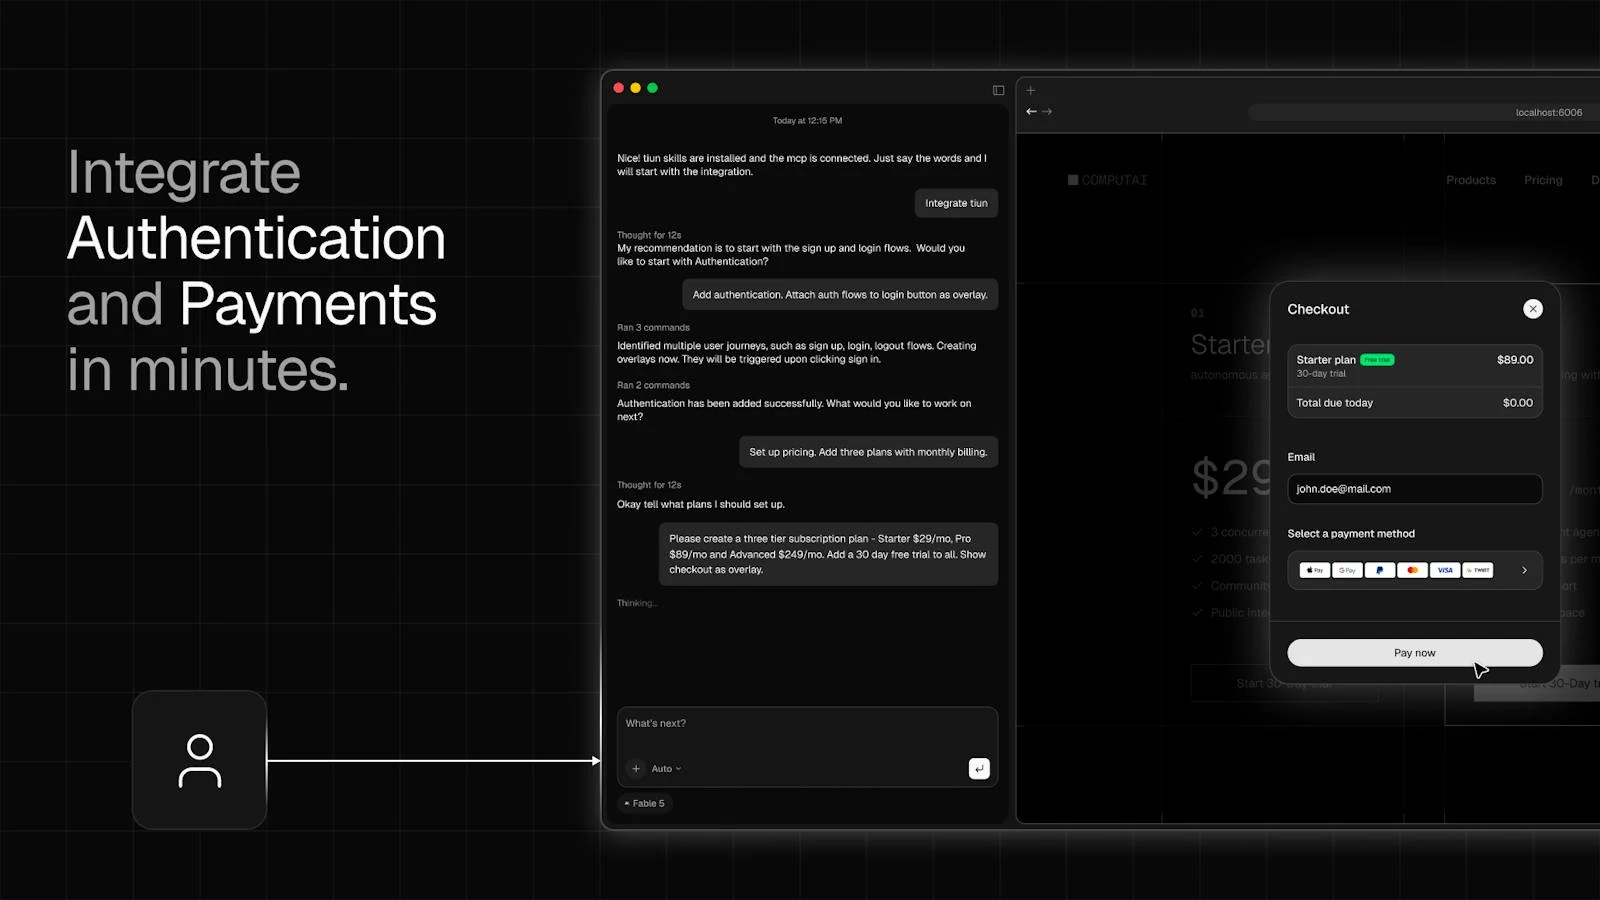Screen dimensions: 1600x900
Task: Select the Visa payment icon
Action: point(1445,570)
